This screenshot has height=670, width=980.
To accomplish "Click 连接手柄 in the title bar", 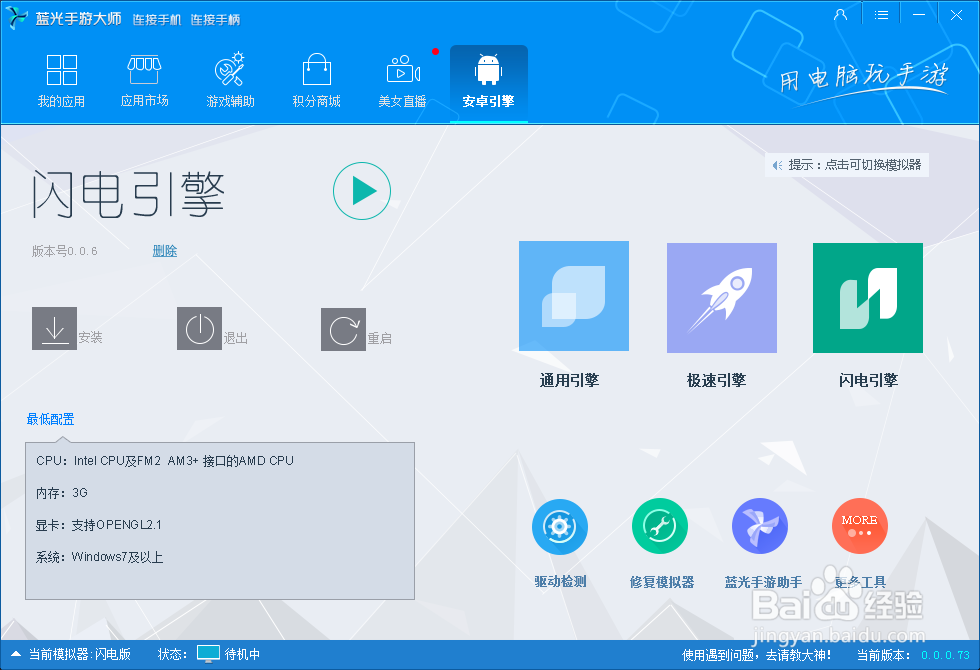I will (216, 20).
